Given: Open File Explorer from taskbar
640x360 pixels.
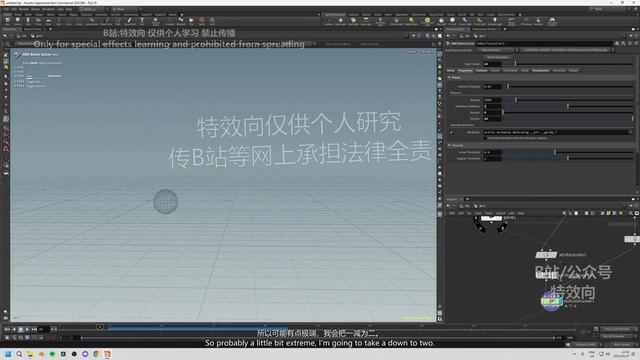Looking at the screenshot, I should (x=30, y=354).
